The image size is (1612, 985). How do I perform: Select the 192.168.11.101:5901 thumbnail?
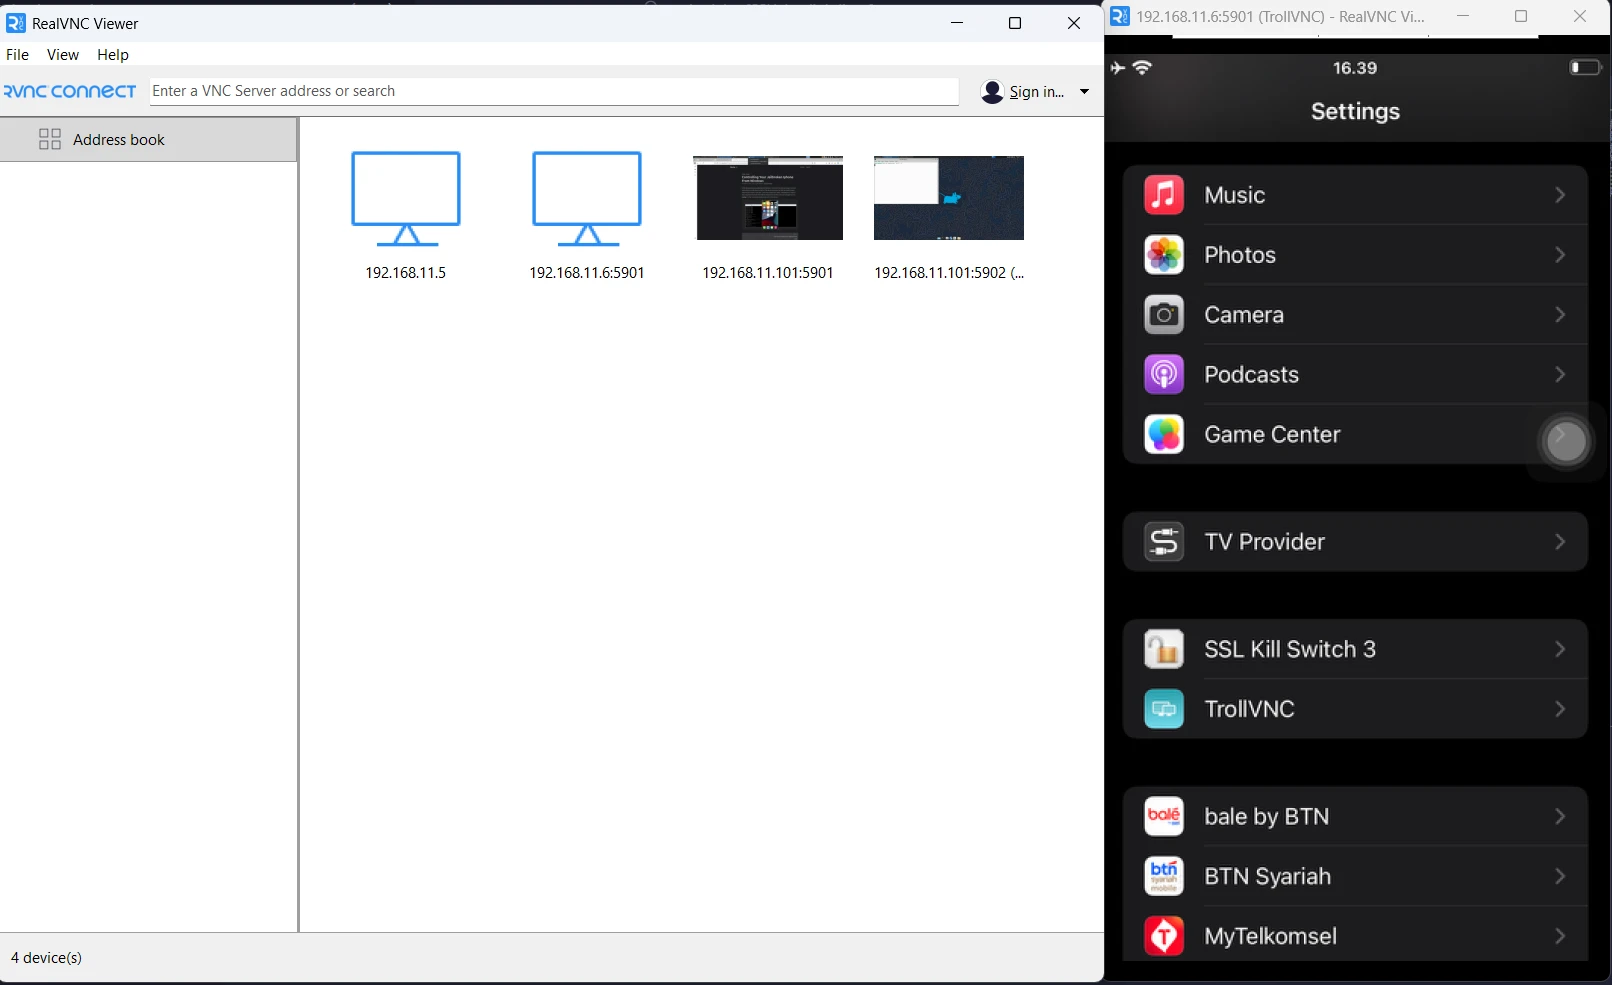coord(768,198)
